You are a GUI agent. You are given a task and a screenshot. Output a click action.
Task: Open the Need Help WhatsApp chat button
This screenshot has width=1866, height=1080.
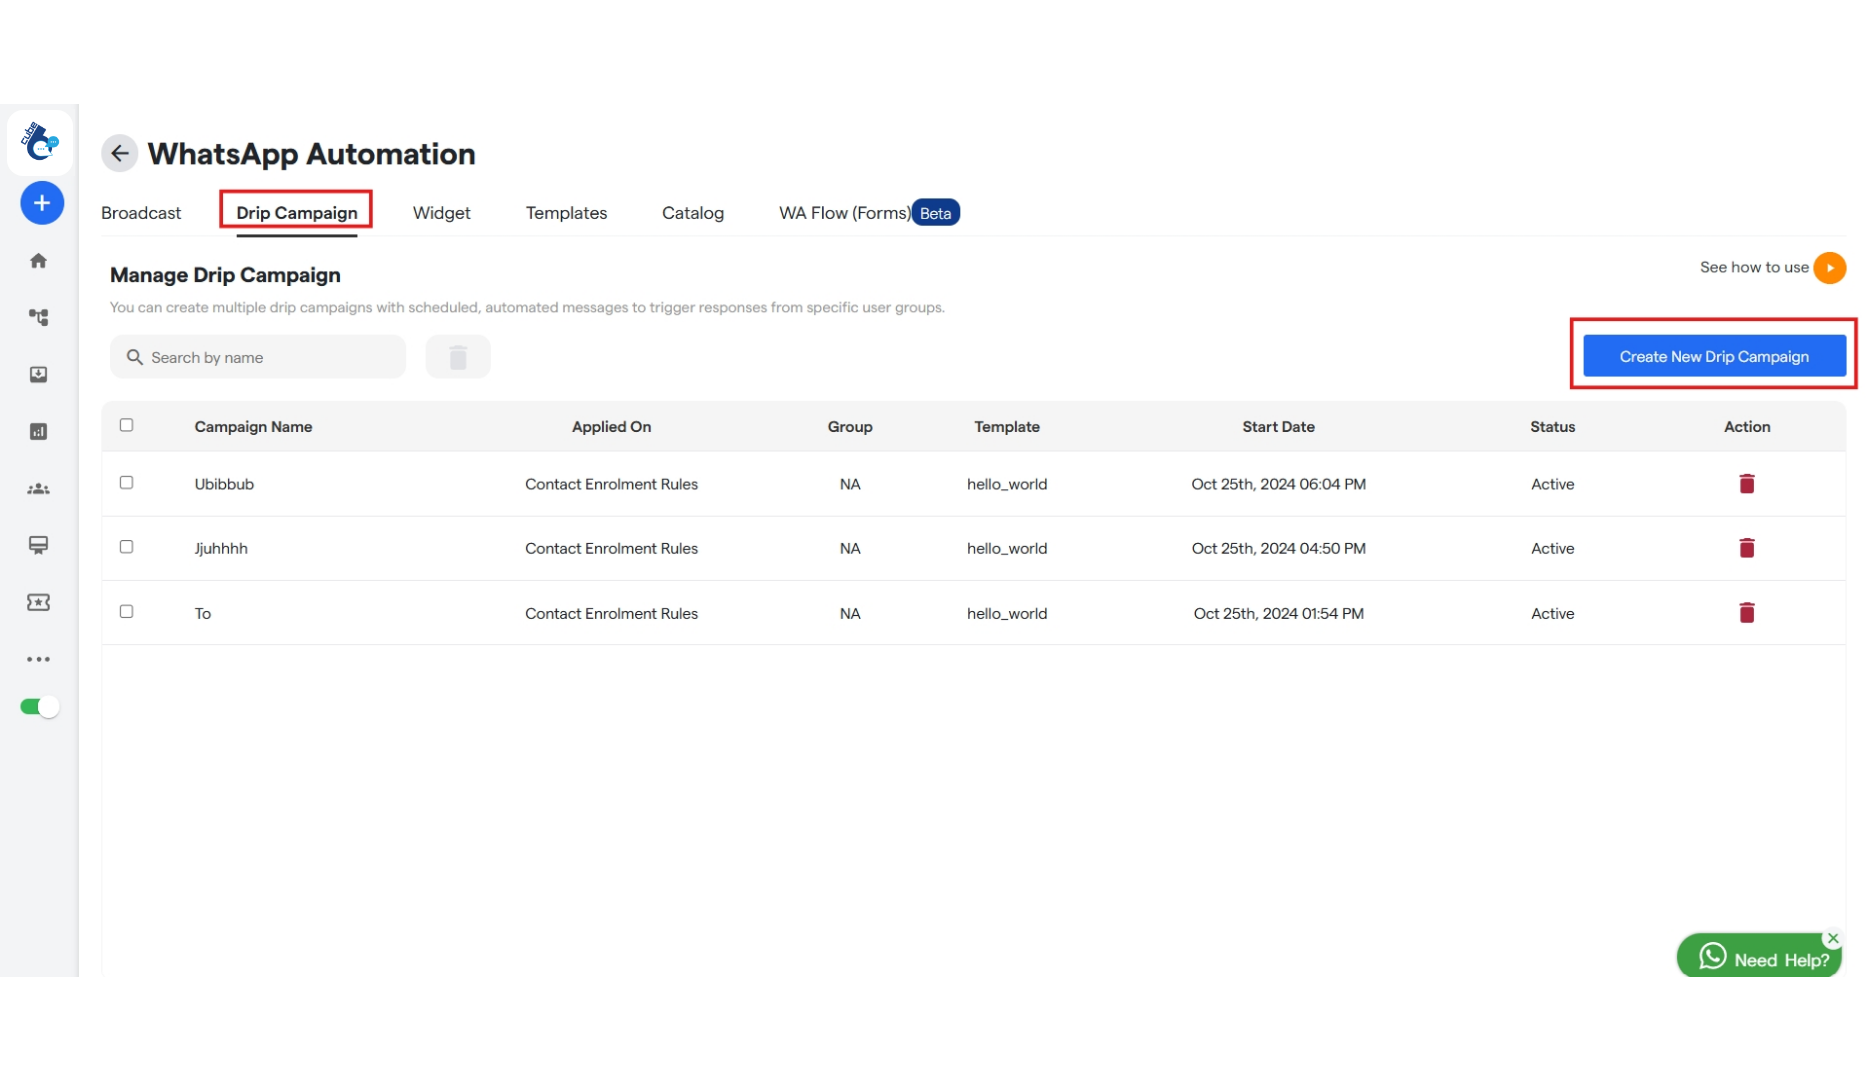pos(1759,957)
